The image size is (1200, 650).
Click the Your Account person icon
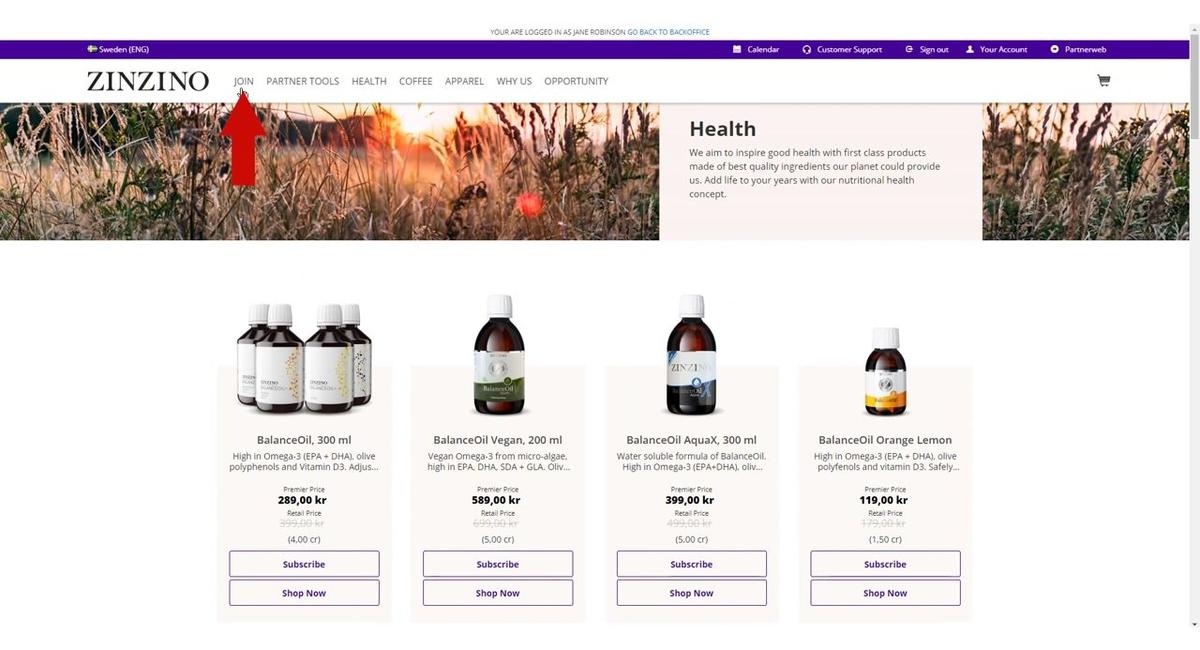[x=970, y=49]
